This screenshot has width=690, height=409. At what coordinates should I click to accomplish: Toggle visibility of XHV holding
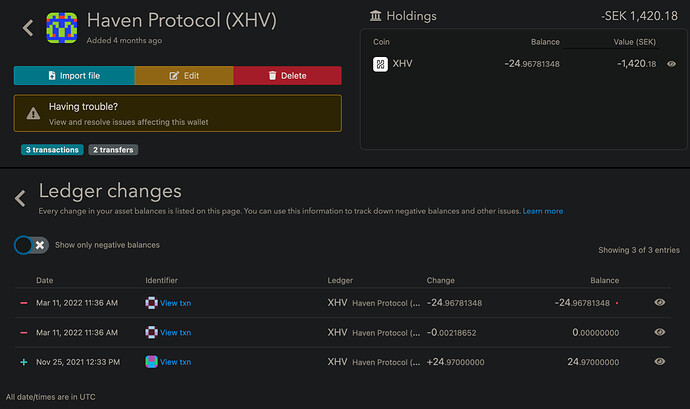point(671,64)
